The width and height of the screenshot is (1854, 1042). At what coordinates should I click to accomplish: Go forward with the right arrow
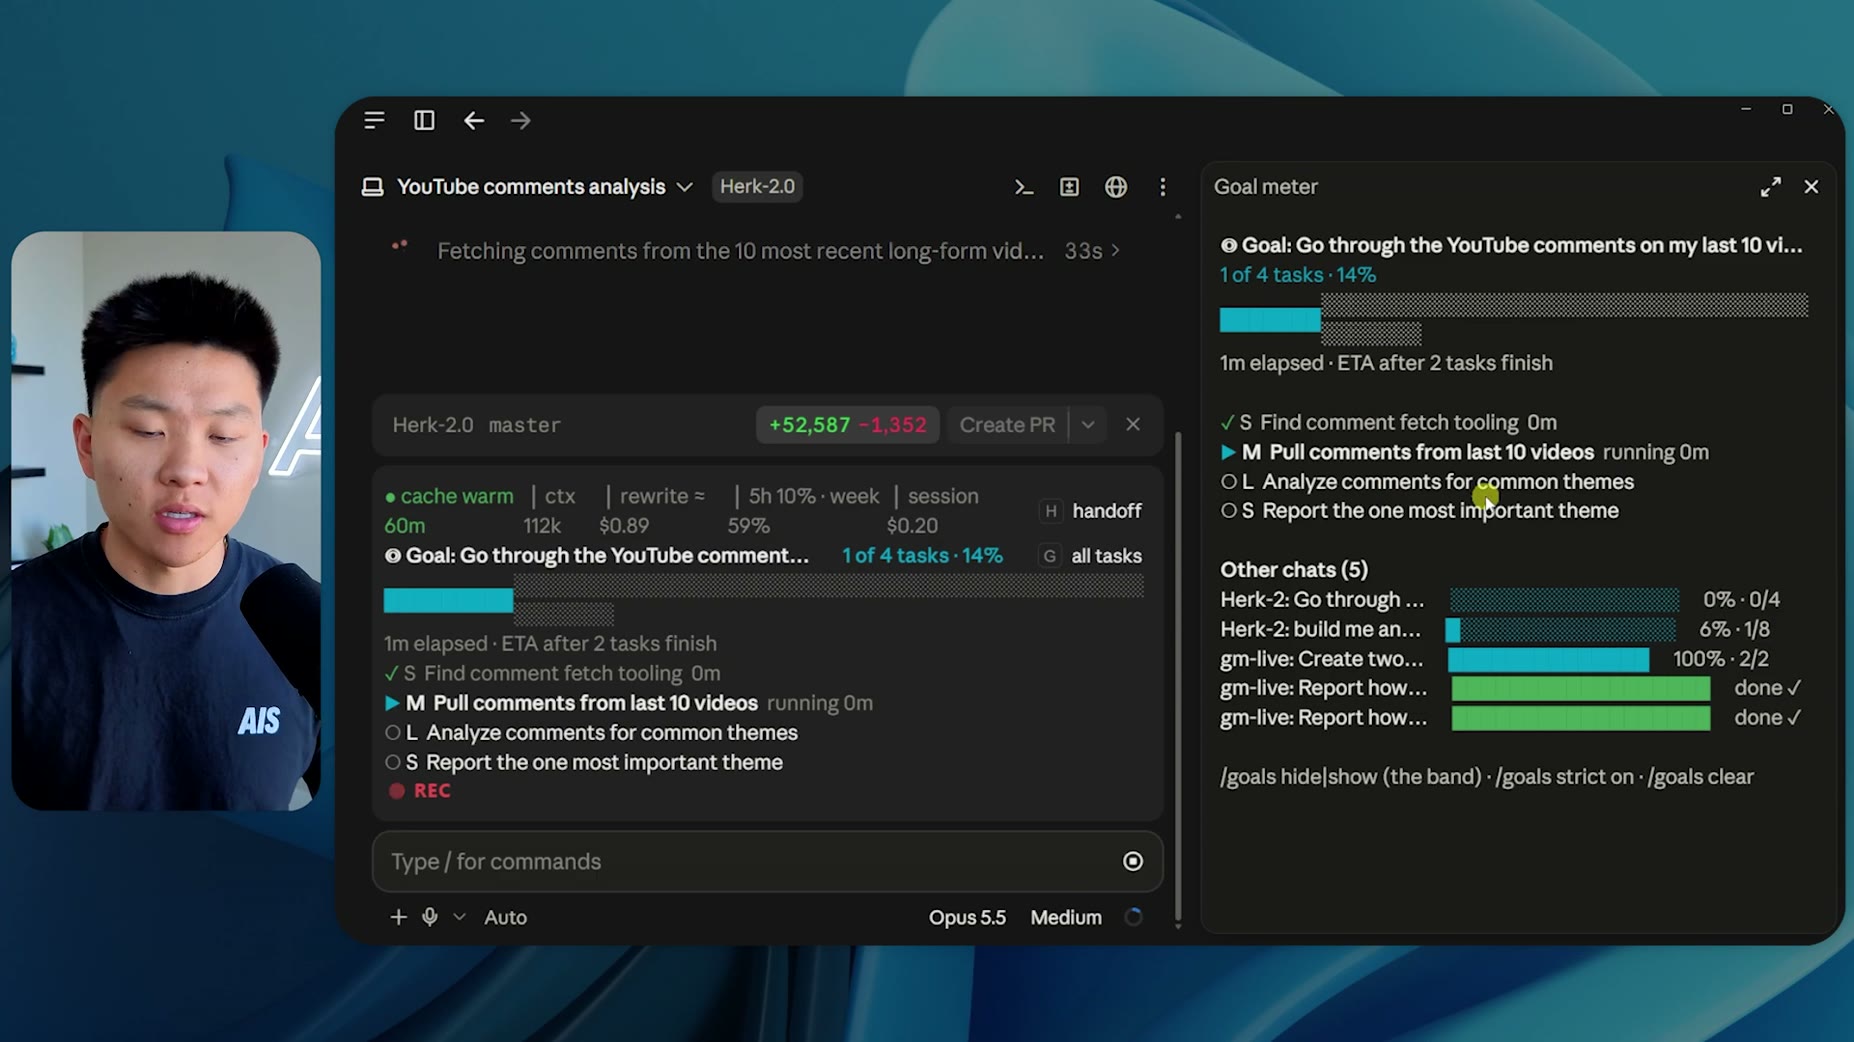(x=521, y=121)
